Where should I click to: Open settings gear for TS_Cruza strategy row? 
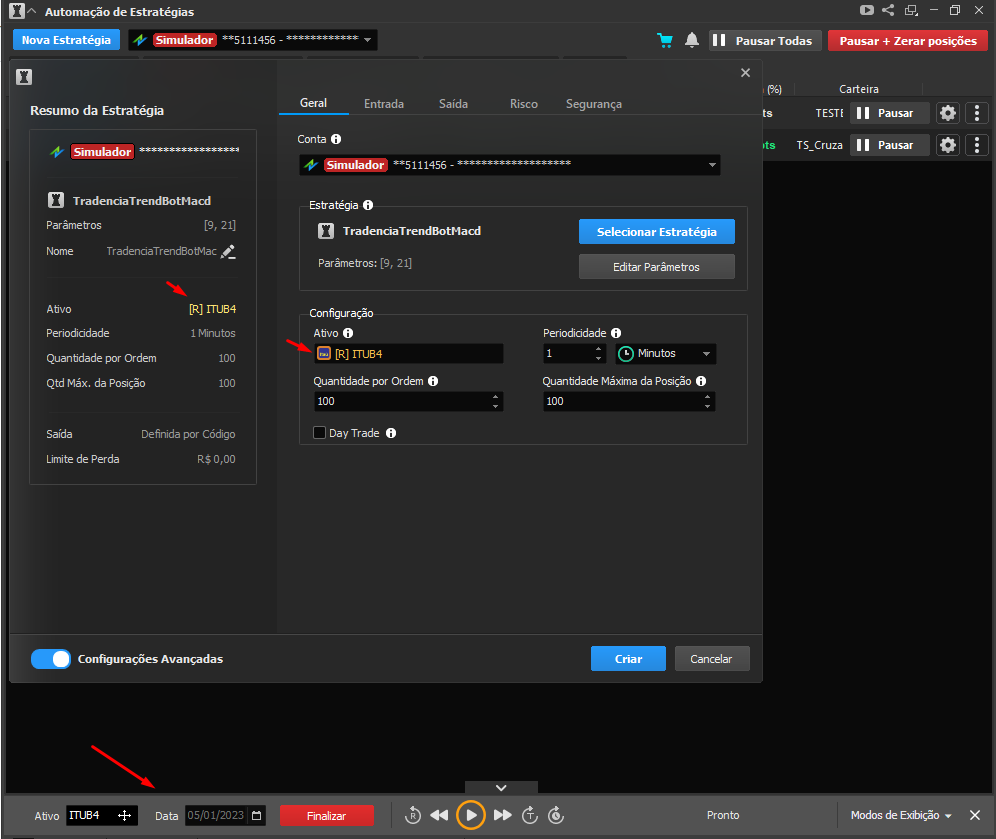948,145
